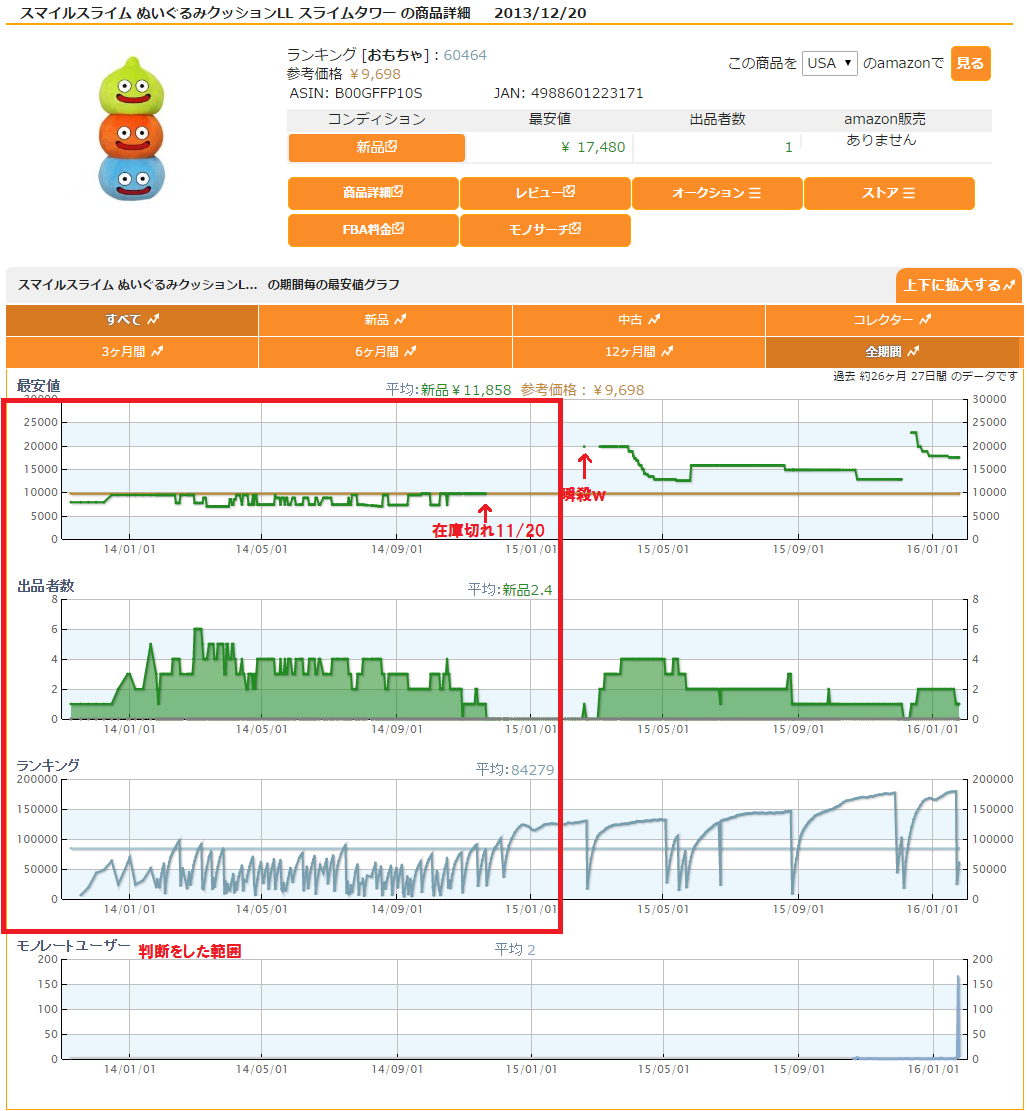Open the FBA料金 fee button
This screenshot has height=1111, width=1027.
click(x=373, y=230)
